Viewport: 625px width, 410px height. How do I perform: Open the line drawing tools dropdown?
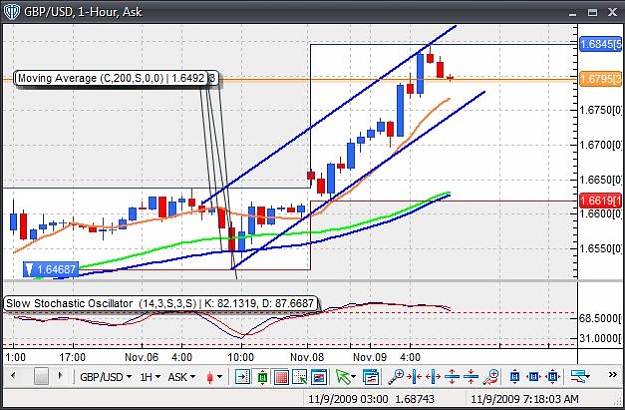click(580, 376)
